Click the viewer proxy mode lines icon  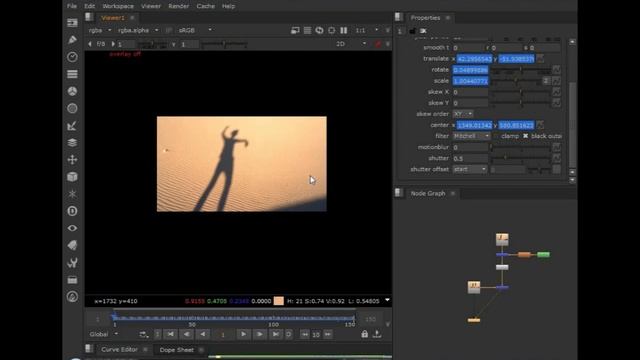[x=307, y=30]
